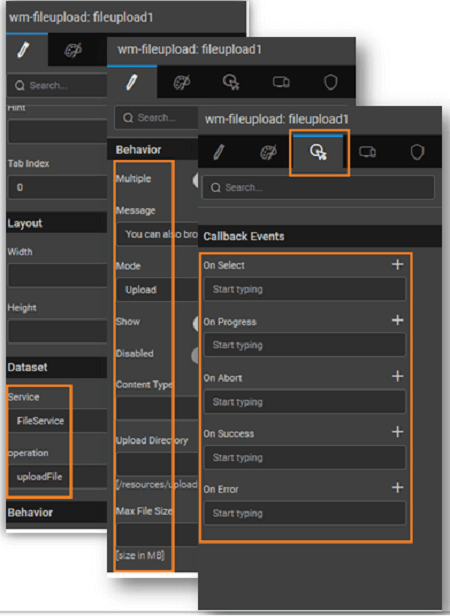Open the Service dropdown showing FileService
Viewport: 450px width, 616px height.
58,421
